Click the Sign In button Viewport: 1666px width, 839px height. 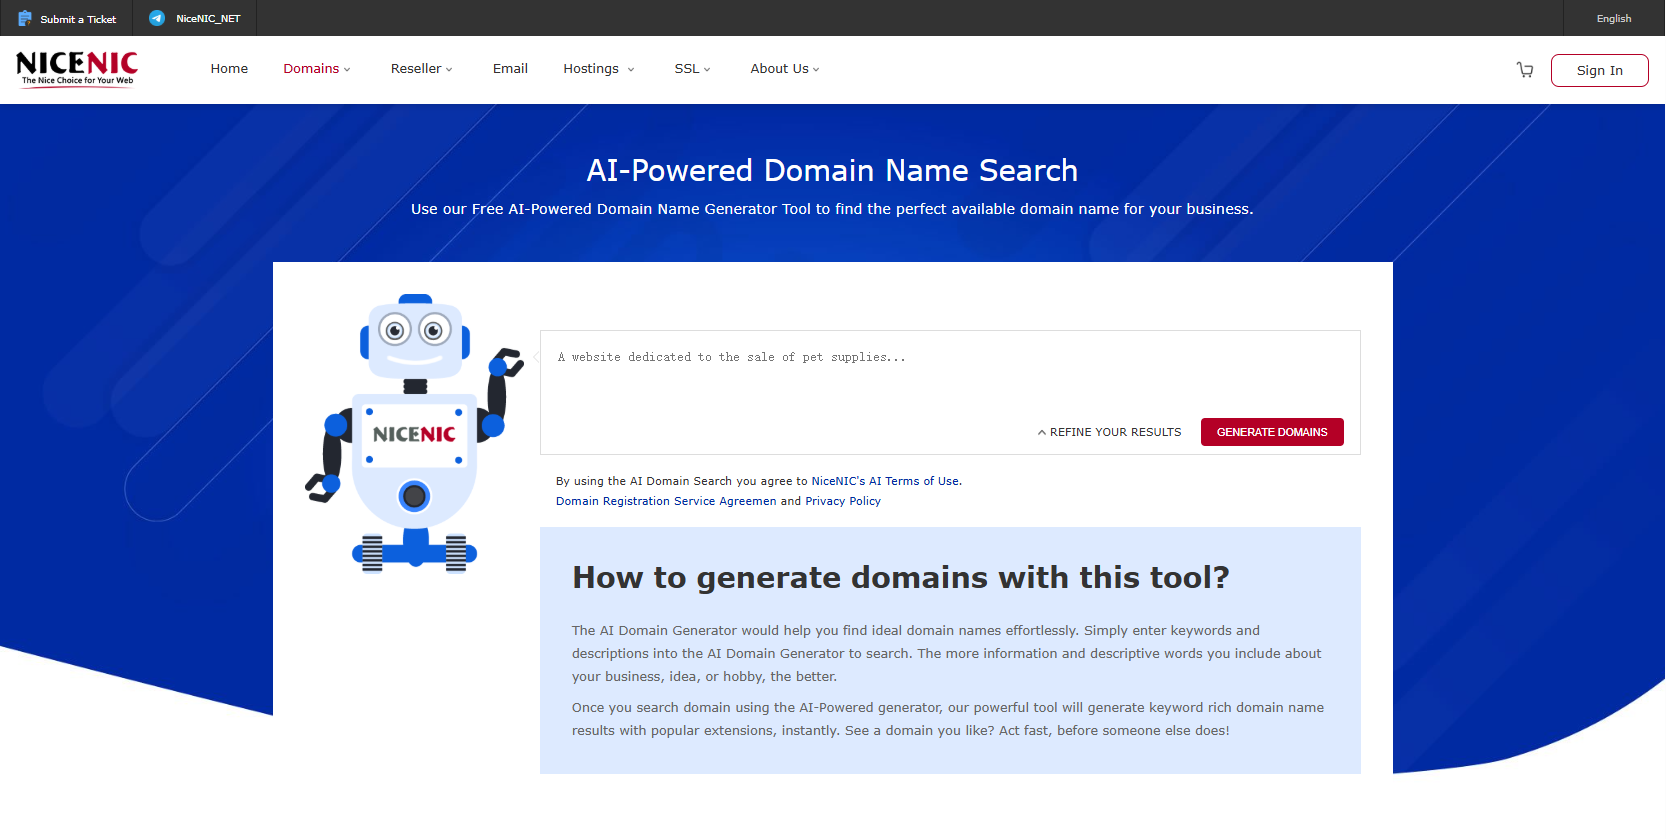point(1599,70)
